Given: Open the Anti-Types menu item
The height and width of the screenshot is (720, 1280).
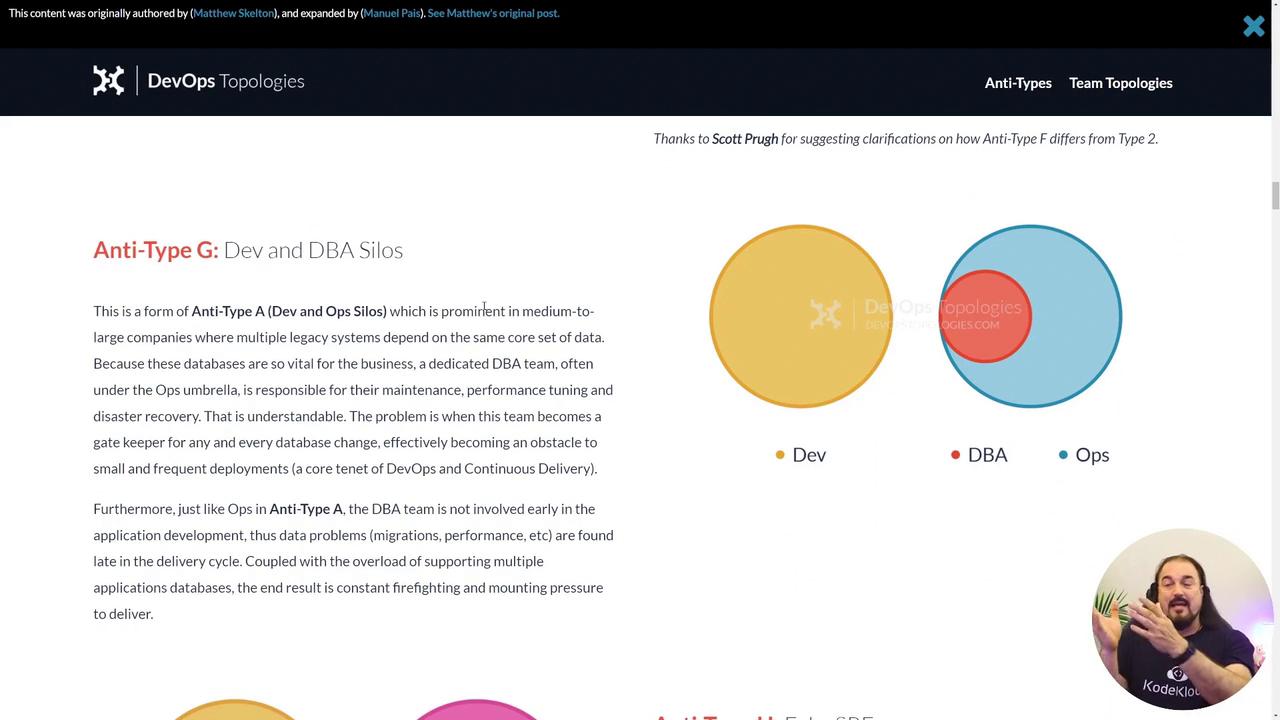Looking at the screenshot, I should (x=1018, y=83).
